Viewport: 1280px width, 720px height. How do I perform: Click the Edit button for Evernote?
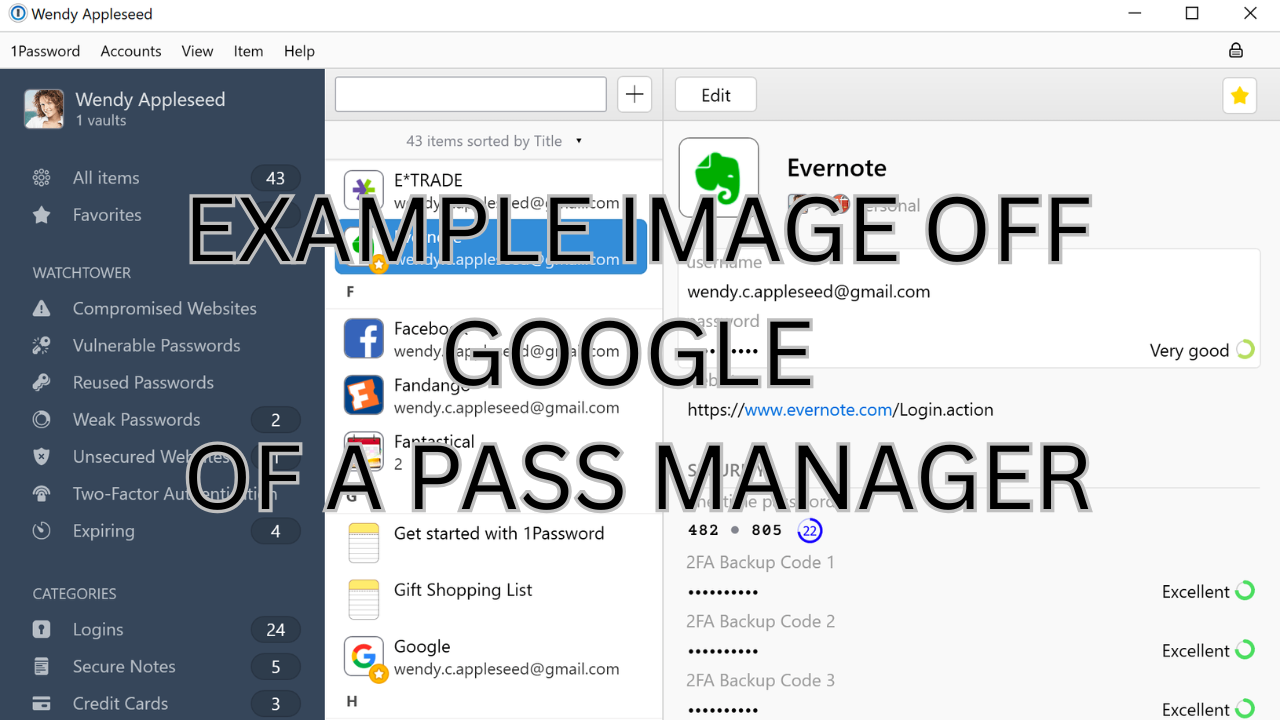(x=715, y=95)
